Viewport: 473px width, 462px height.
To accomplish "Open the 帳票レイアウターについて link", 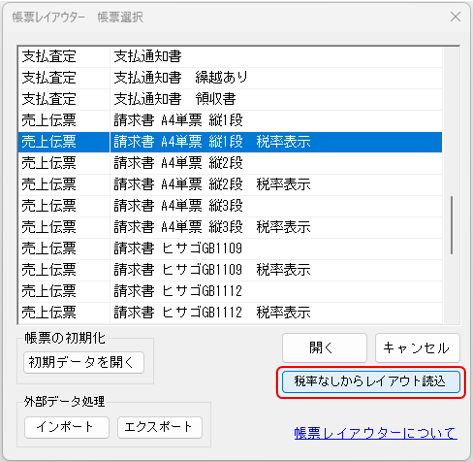I will coord(376,433).
